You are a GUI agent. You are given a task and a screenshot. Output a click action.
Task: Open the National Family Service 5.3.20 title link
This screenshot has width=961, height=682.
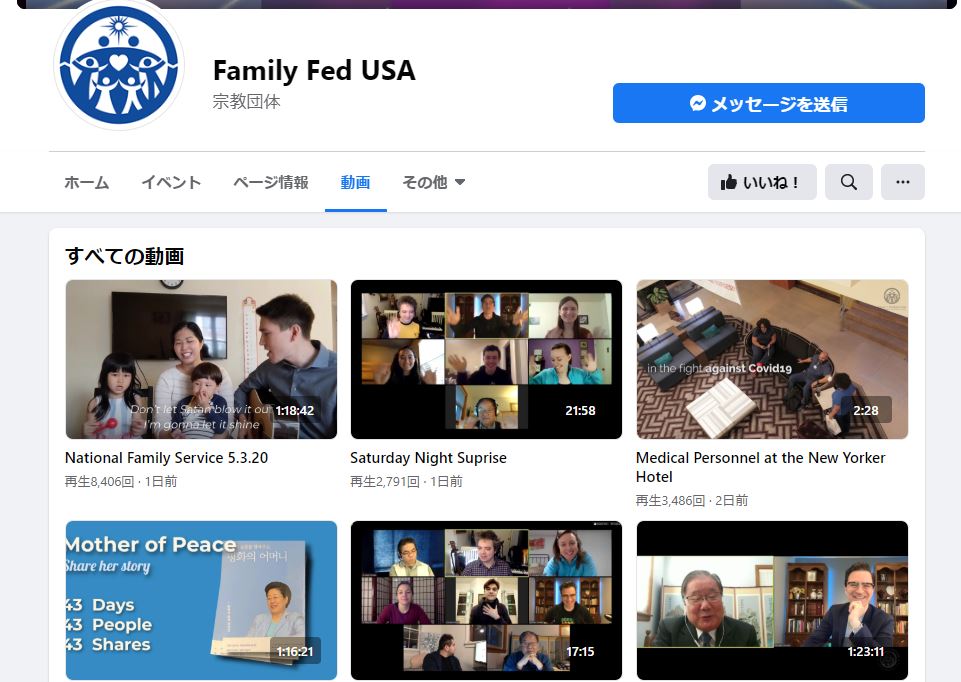[x=166, y=458]
